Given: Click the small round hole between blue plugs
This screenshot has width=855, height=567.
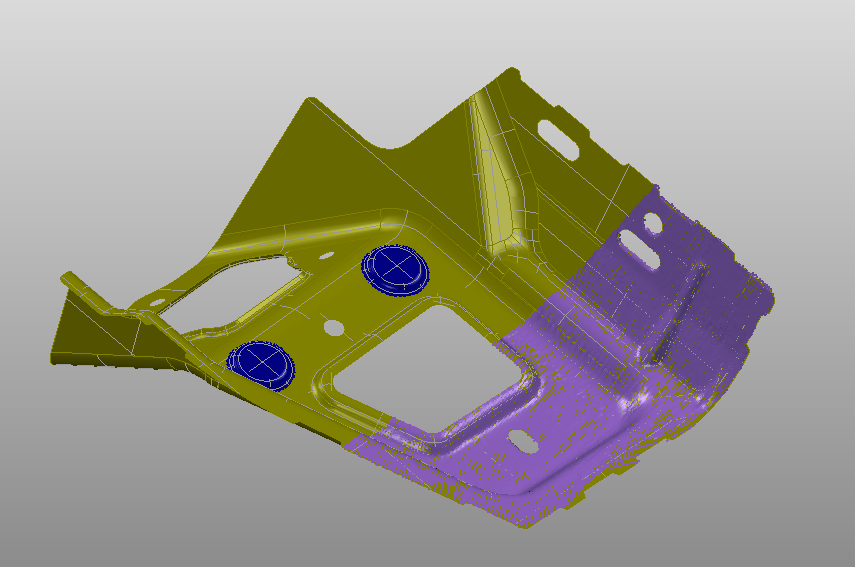Looking at the screenshot, I should pyautogui.click(x=334, y=327).
